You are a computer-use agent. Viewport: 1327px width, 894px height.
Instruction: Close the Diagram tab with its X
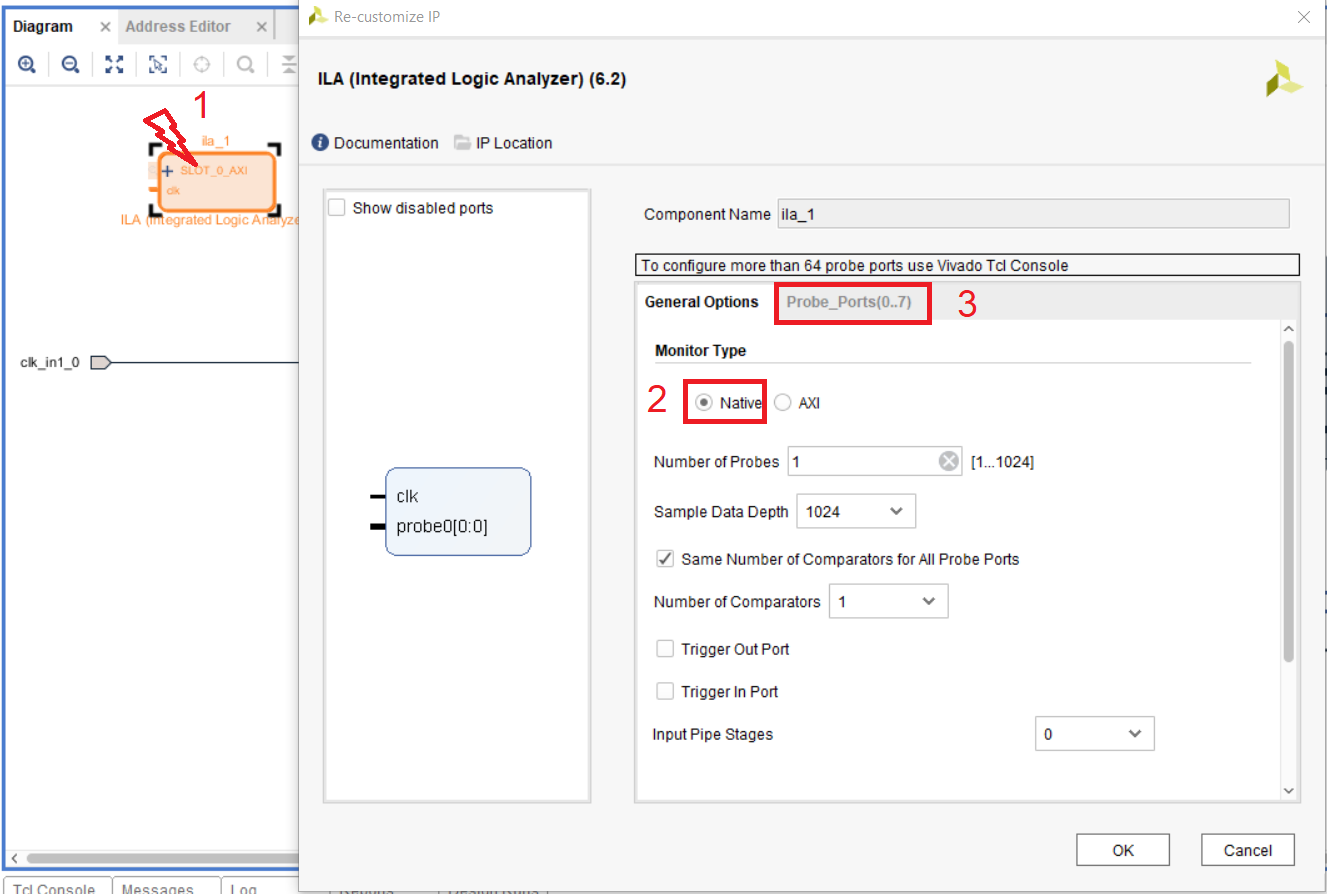point(105,27)
